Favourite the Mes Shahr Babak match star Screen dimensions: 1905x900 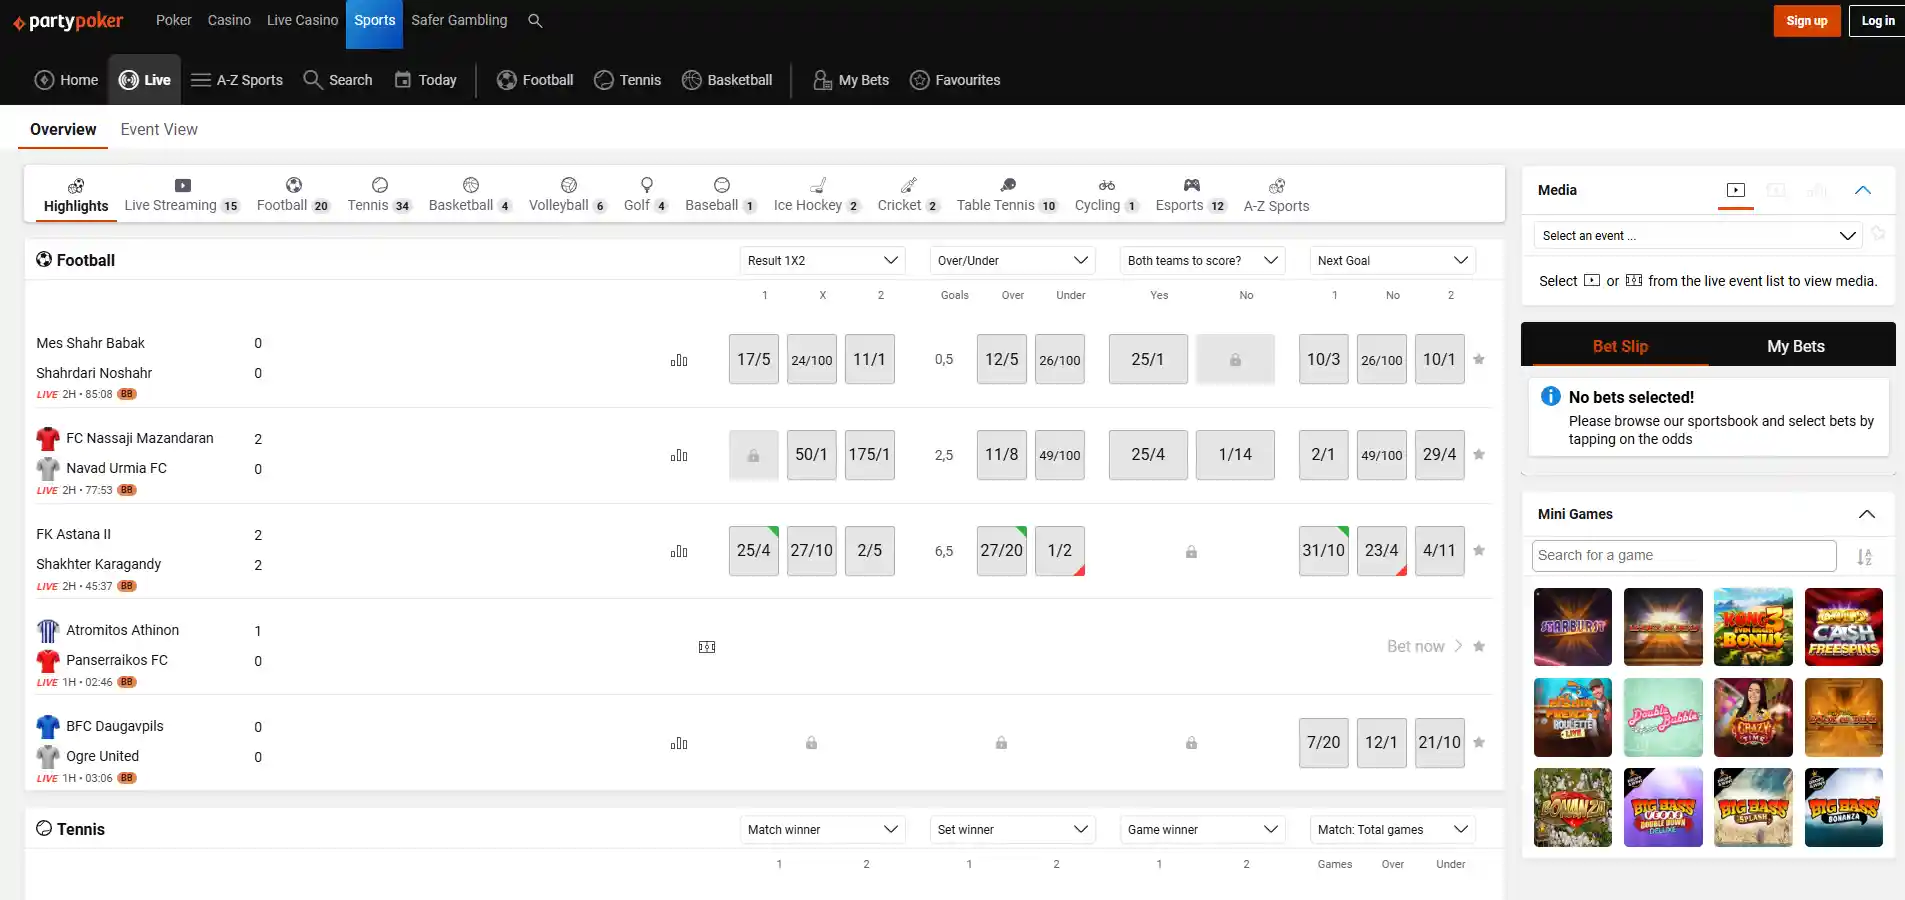coord(1479,359)
